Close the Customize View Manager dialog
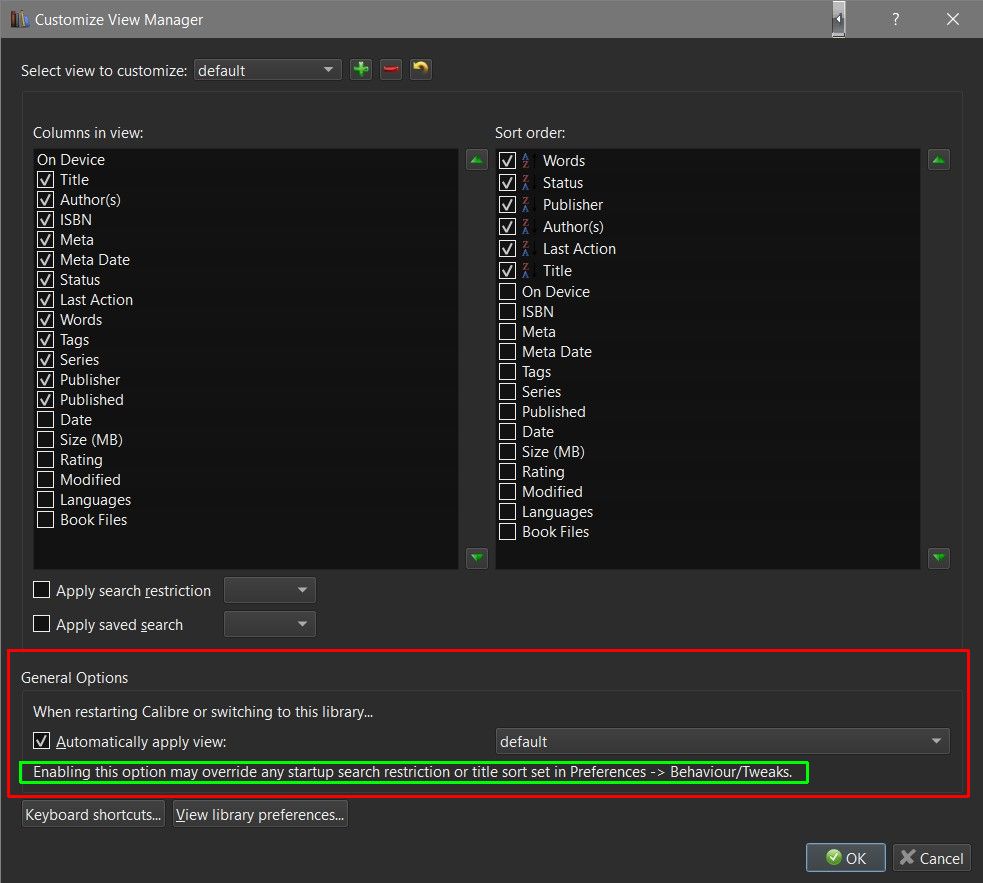The width and height of the screenshot is (983, 883). pyautogui.click(x=953, y=19)
